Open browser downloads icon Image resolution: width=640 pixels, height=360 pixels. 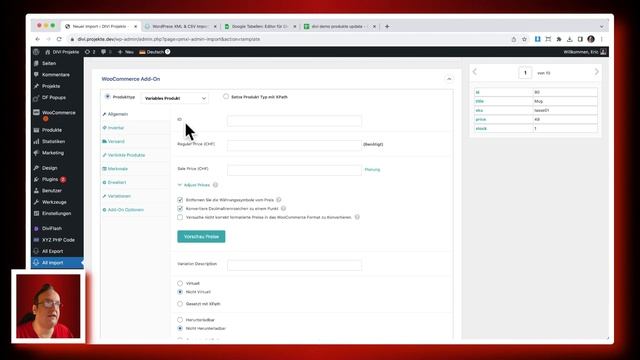(569, 39)
